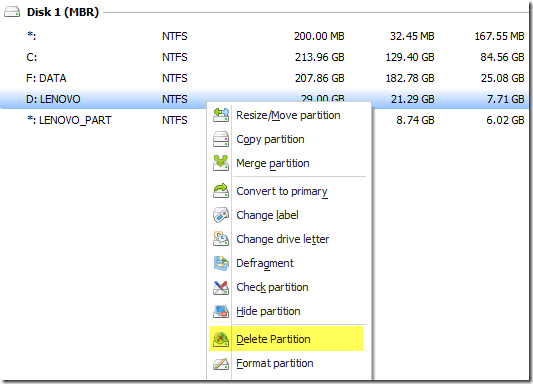
Task: Click the Hide partition icon
Action: [x=221, y=311]
